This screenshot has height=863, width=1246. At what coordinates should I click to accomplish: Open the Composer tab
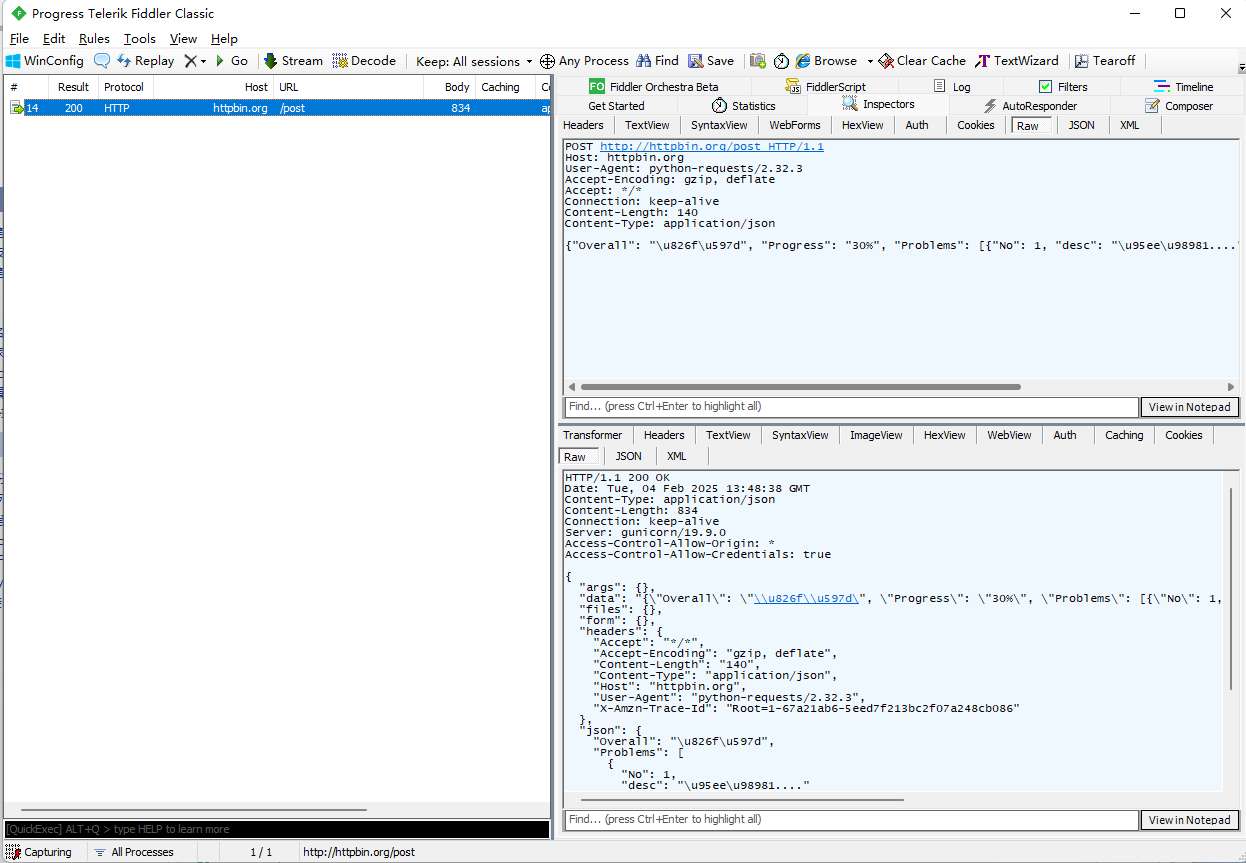1178,106
